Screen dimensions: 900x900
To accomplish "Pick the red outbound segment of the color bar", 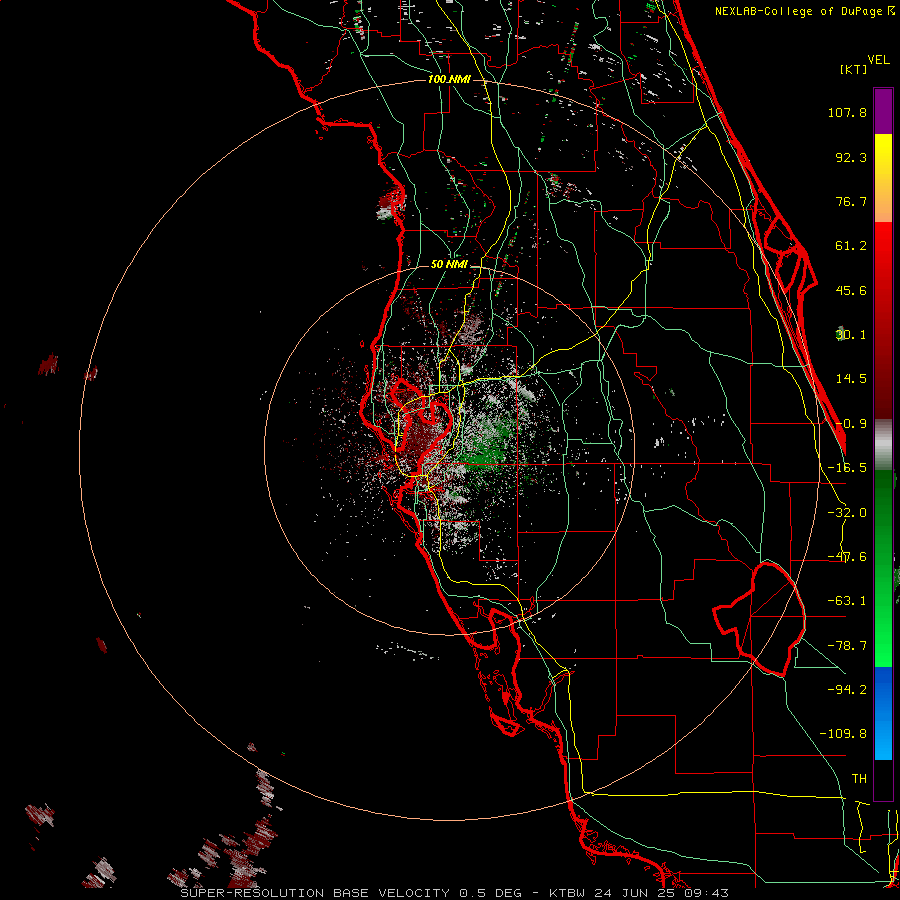I will [x=883, y=320].
